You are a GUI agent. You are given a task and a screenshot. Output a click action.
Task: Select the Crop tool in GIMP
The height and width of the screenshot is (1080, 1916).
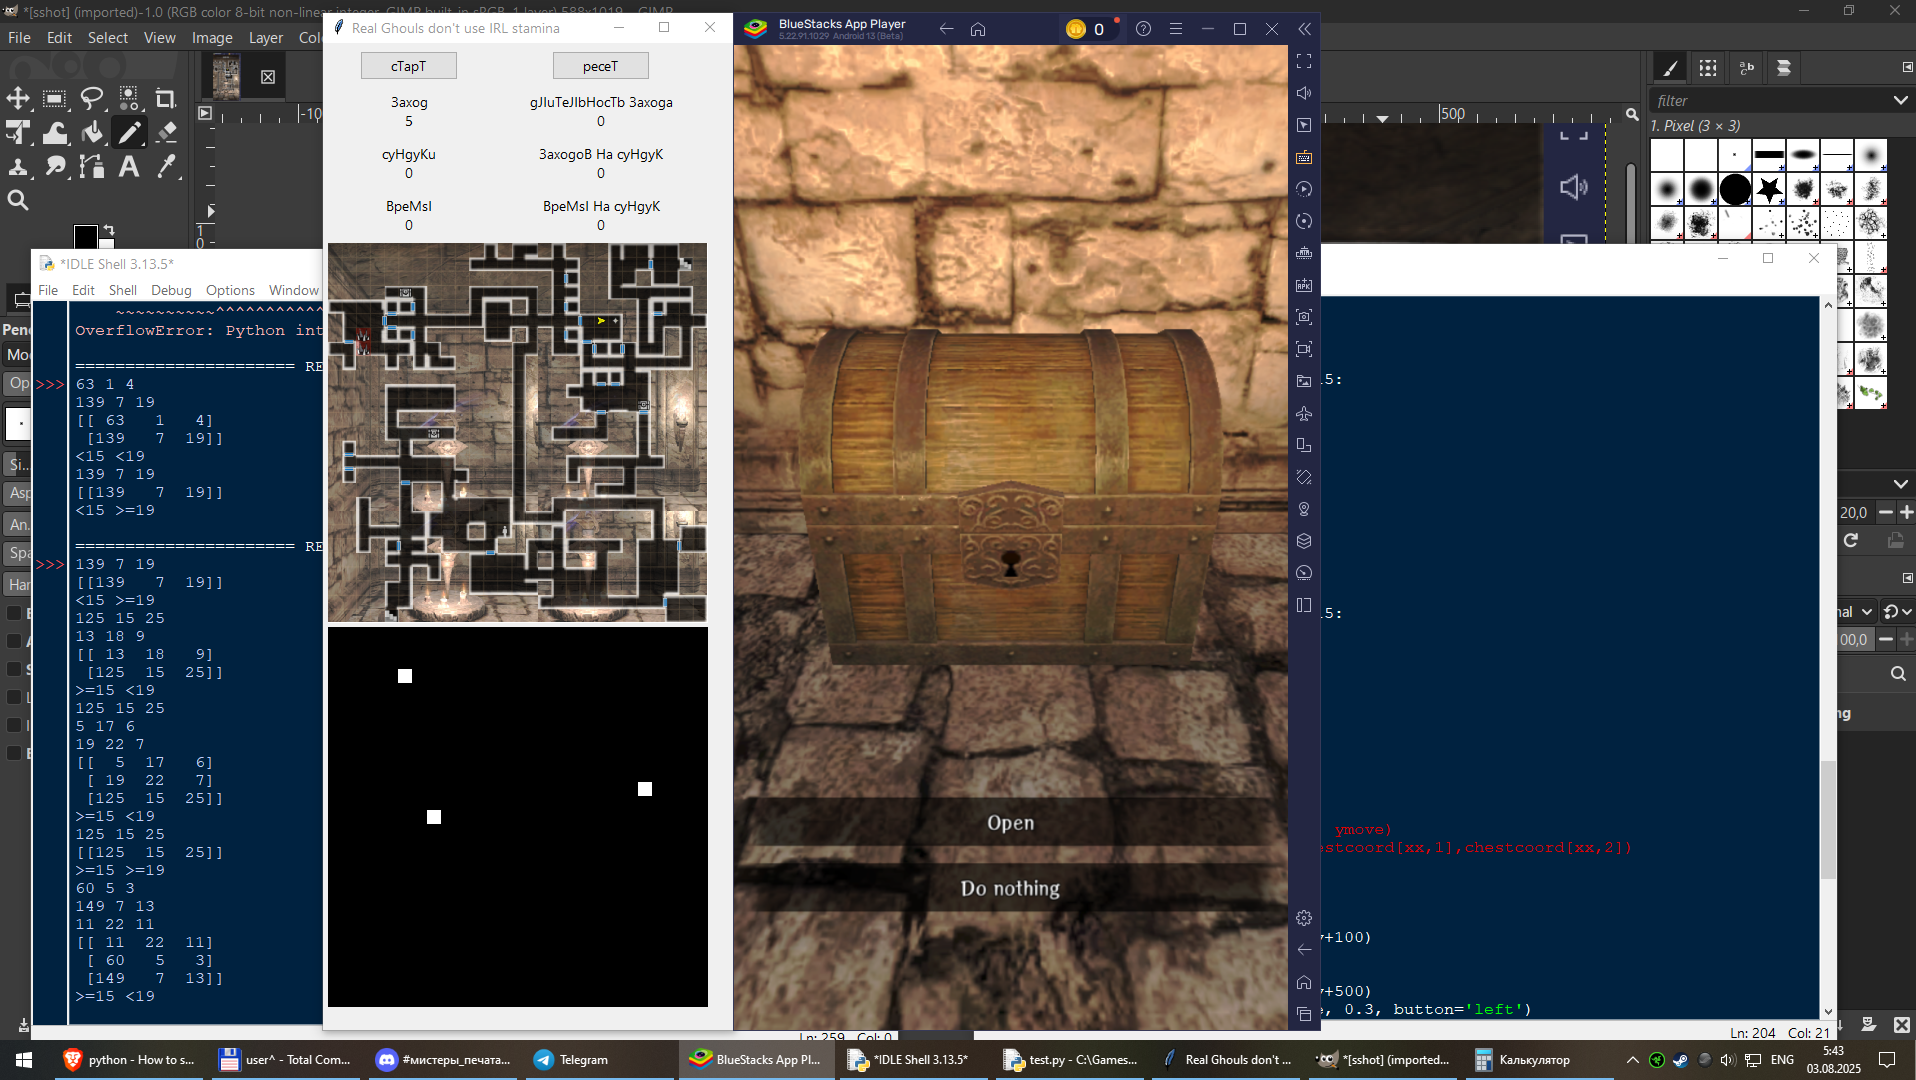click(x=166, y=98)
